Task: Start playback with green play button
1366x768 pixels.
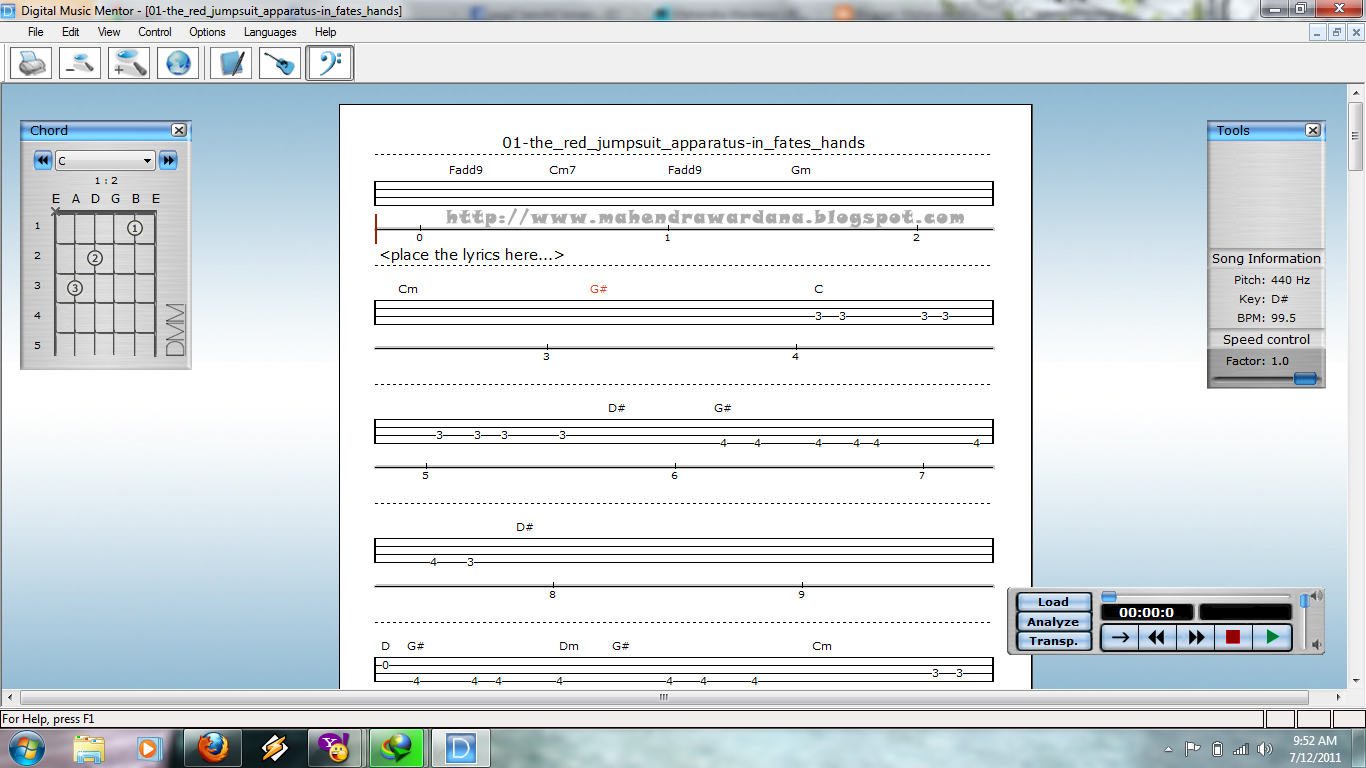Action: point(1272,637)
